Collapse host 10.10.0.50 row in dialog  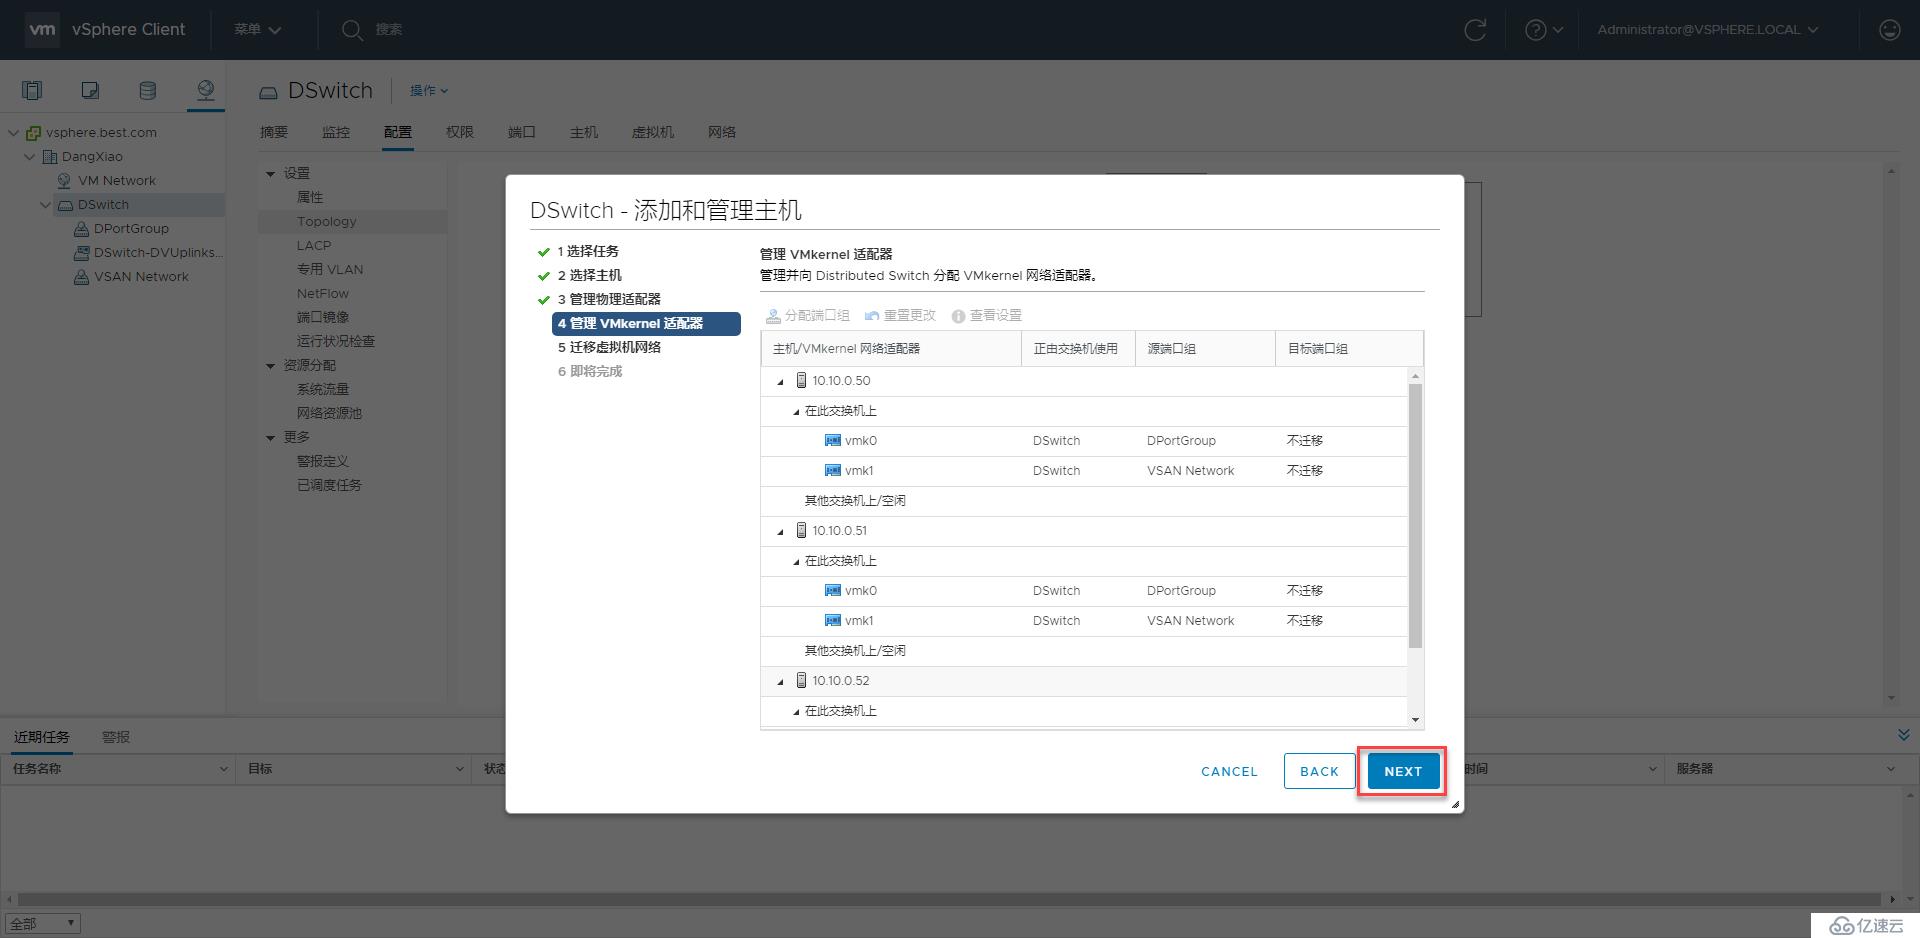tap(781, 381)
